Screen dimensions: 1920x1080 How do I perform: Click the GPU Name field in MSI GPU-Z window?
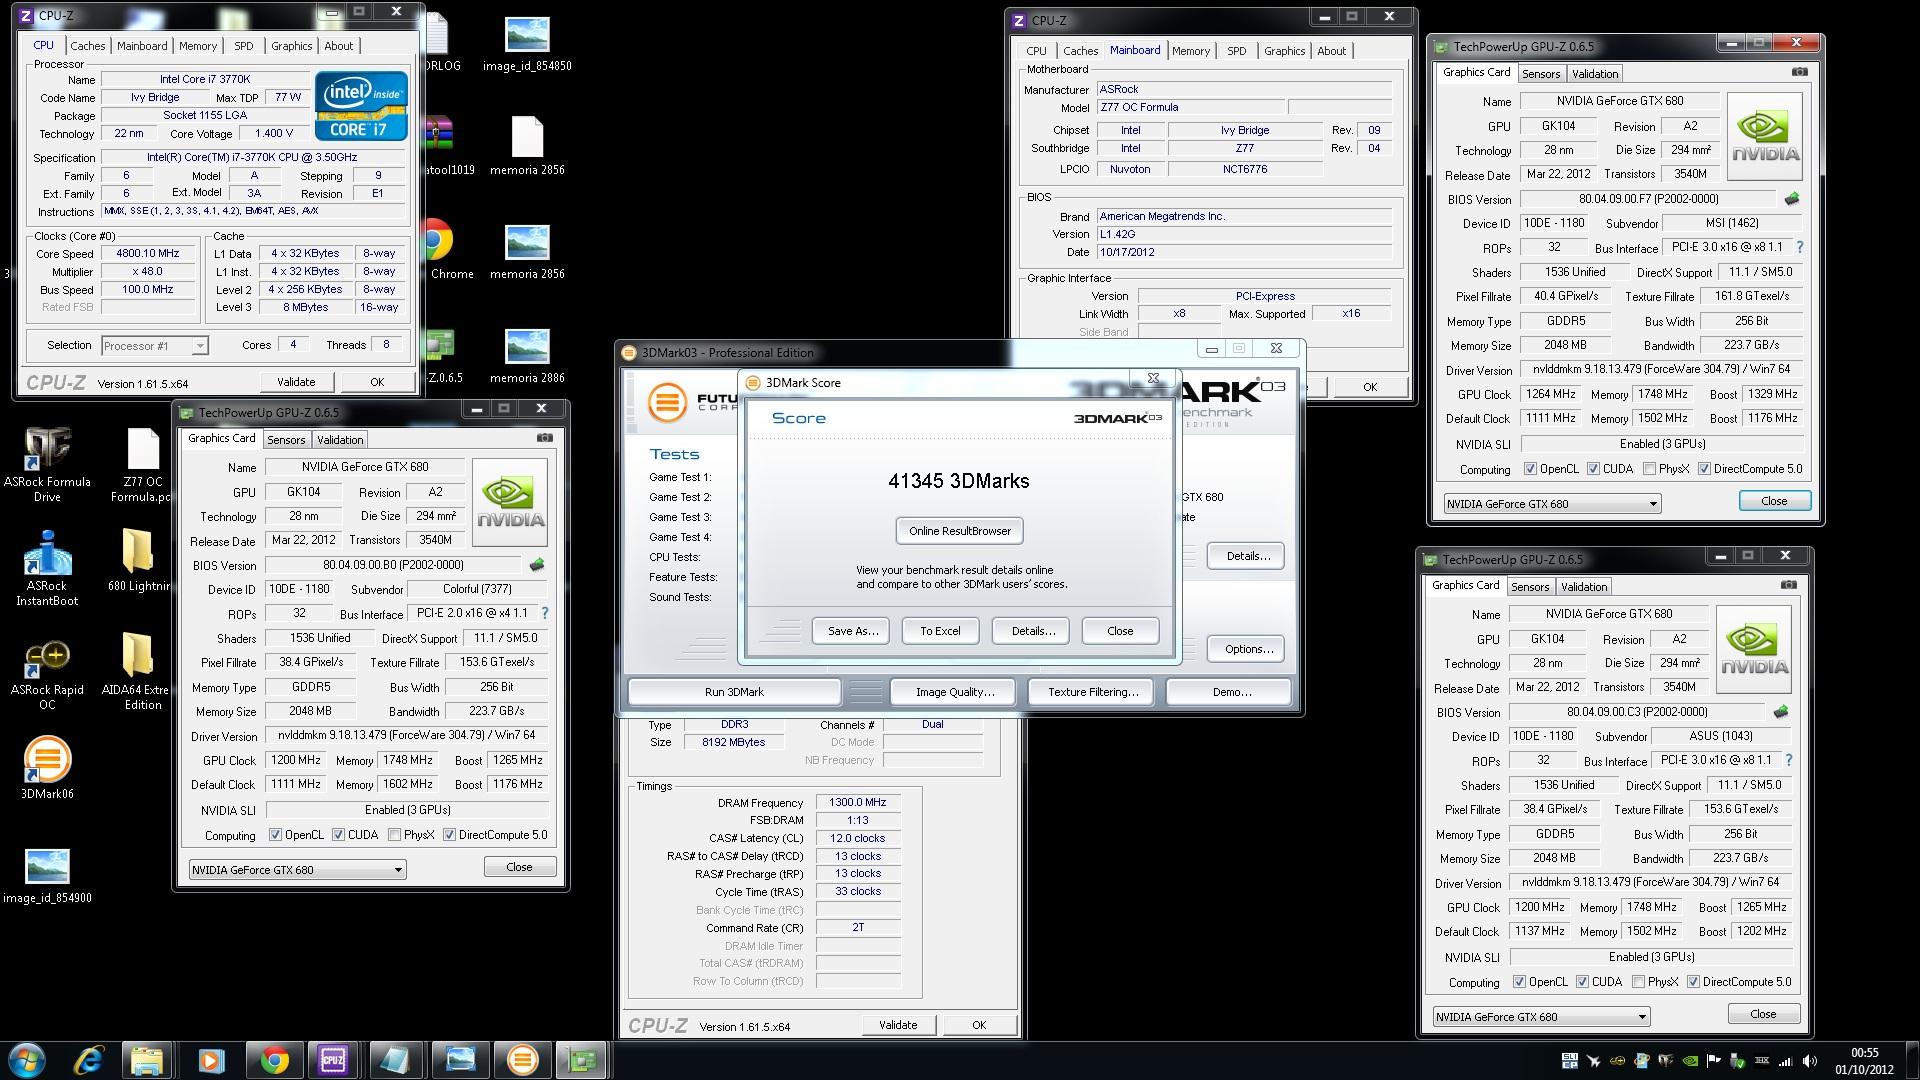pos(1619,101)
